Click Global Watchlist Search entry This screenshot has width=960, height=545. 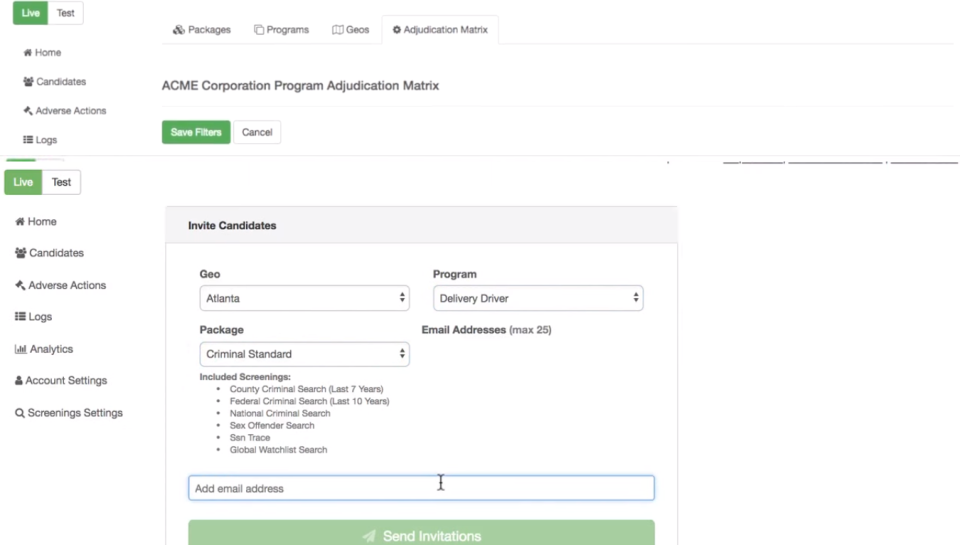coord(279,450)
